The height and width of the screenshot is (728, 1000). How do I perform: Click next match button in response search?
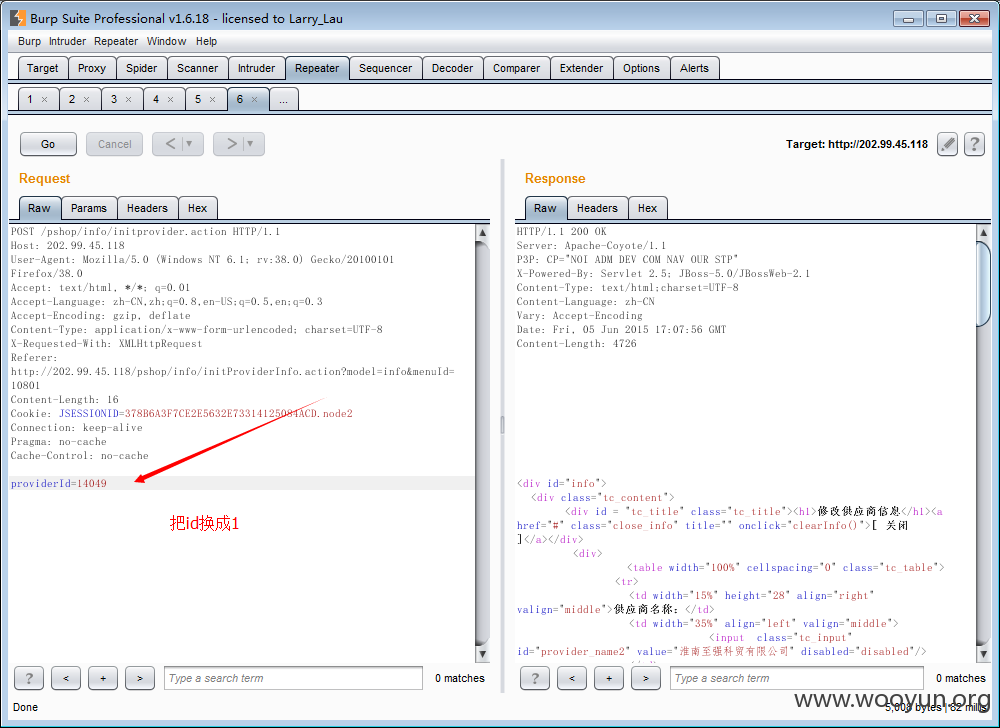pyautogui.click(x=646, y=678)
